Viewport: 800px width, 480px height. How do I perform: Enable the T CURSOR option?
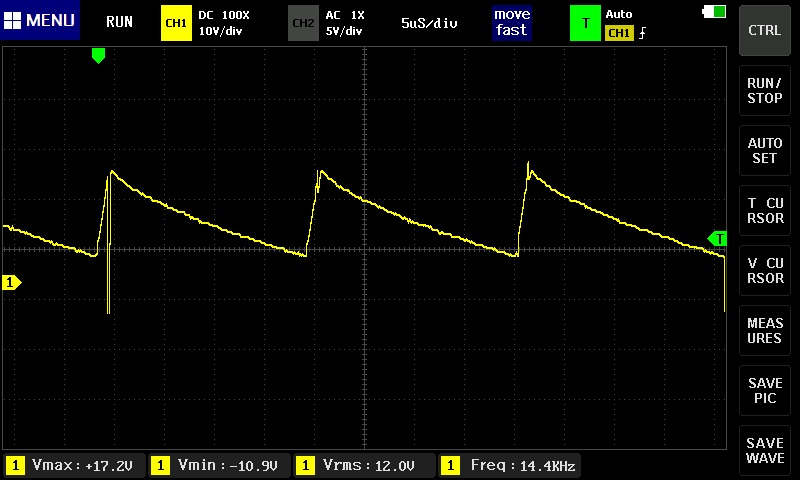pos(765,210)
